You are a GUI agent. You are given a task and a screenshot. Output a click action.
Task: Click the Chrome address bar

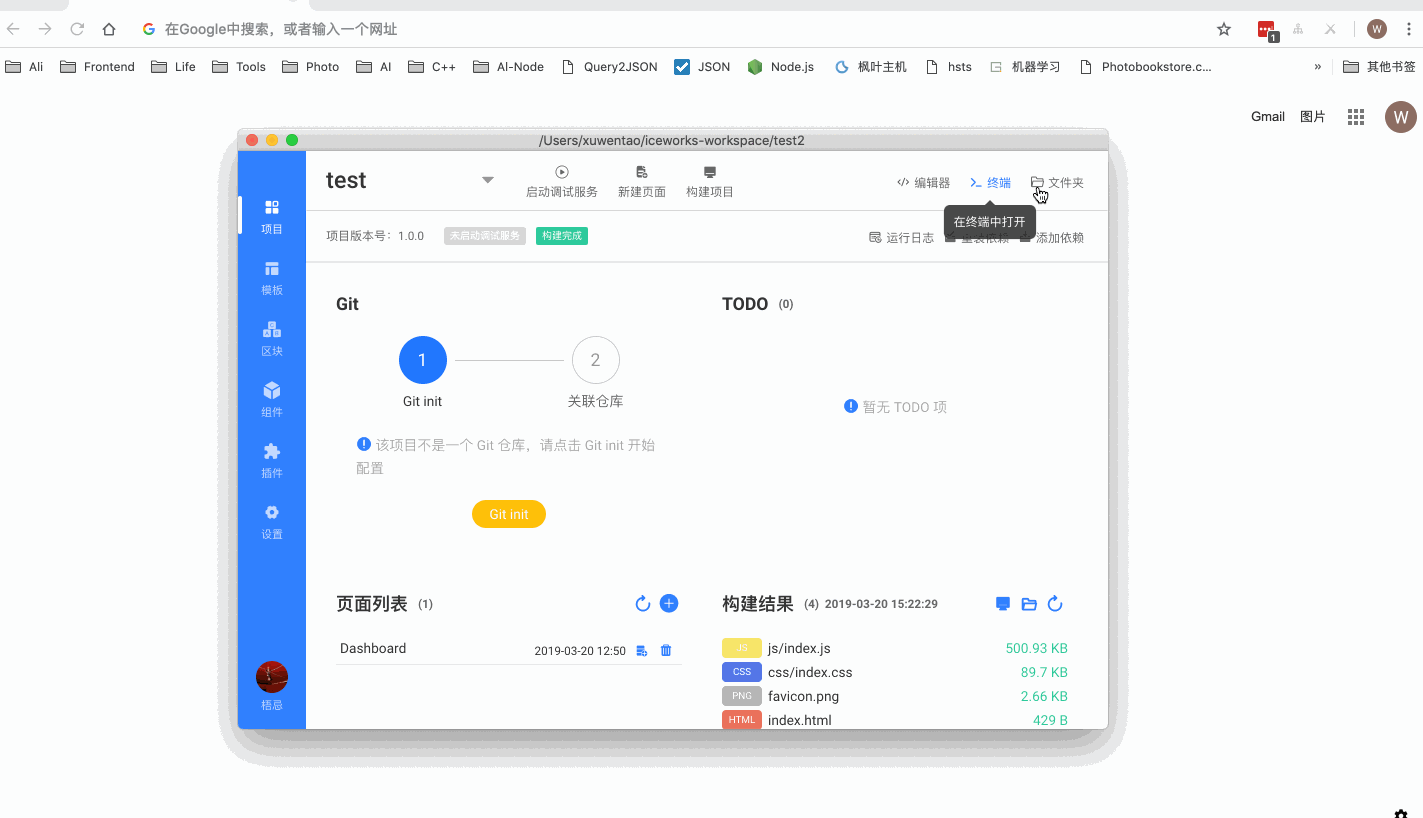[x=670, y=29]
